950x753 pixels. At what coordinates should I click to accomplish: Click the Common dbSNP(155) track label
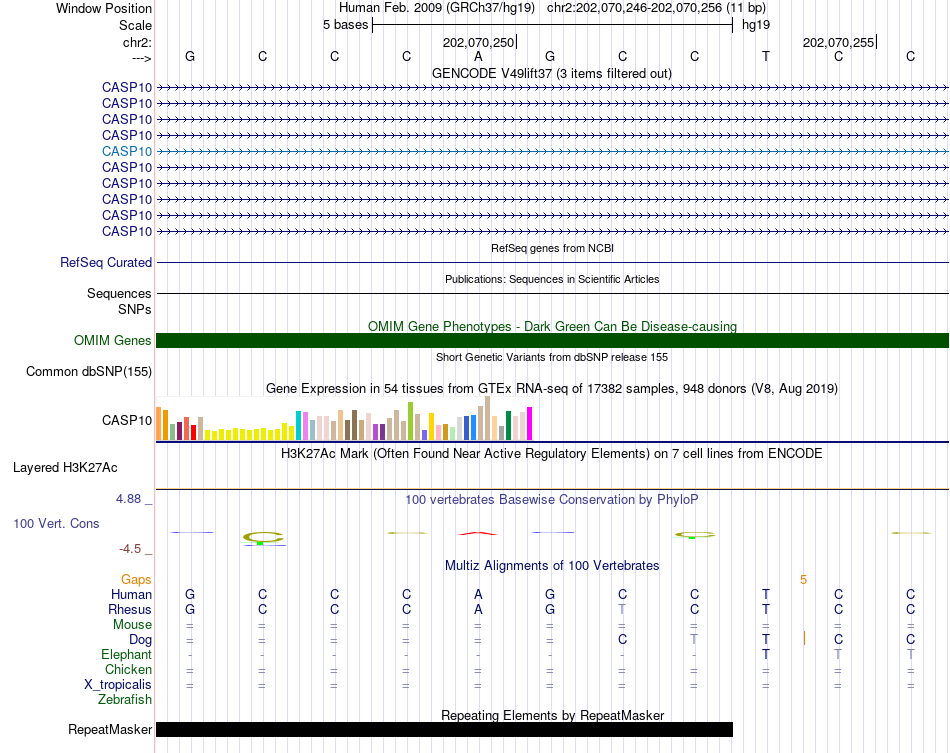tap(89, 371)
